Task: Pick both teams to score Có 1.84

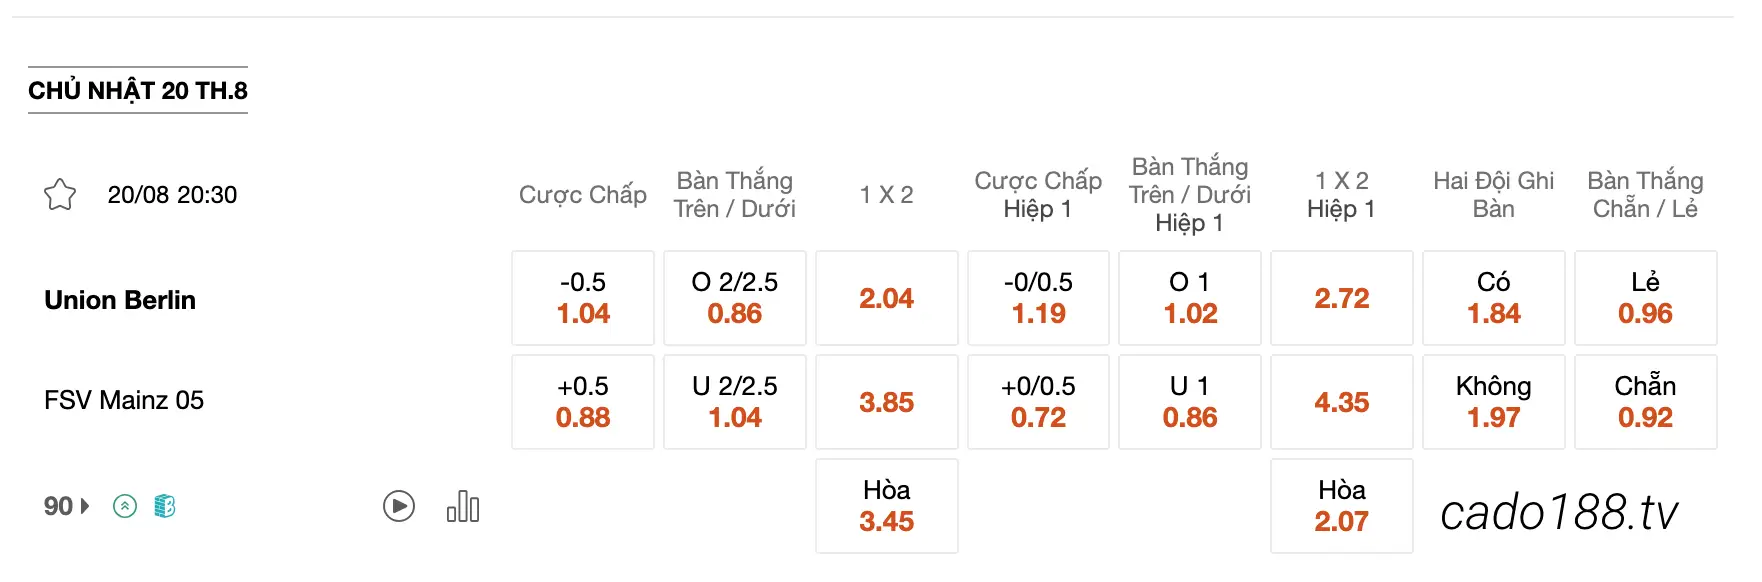Action: 1494,298
